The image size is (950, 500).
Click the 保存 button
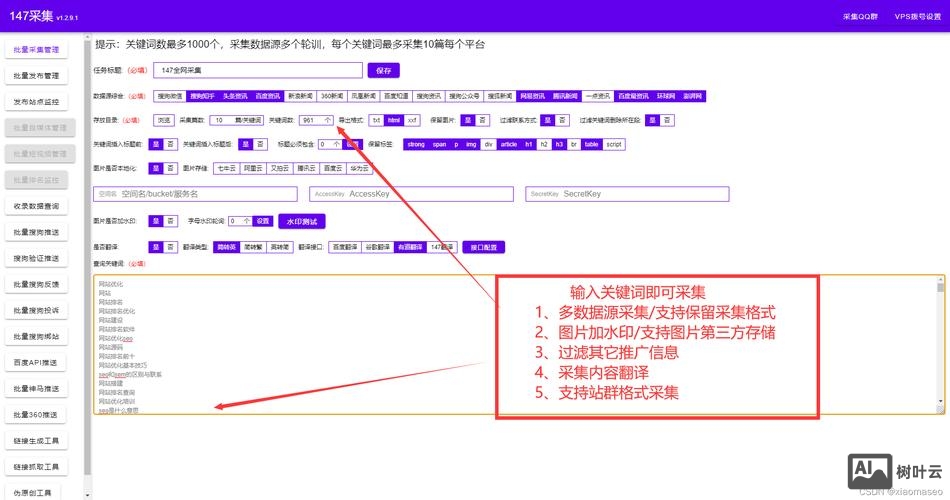384,70
